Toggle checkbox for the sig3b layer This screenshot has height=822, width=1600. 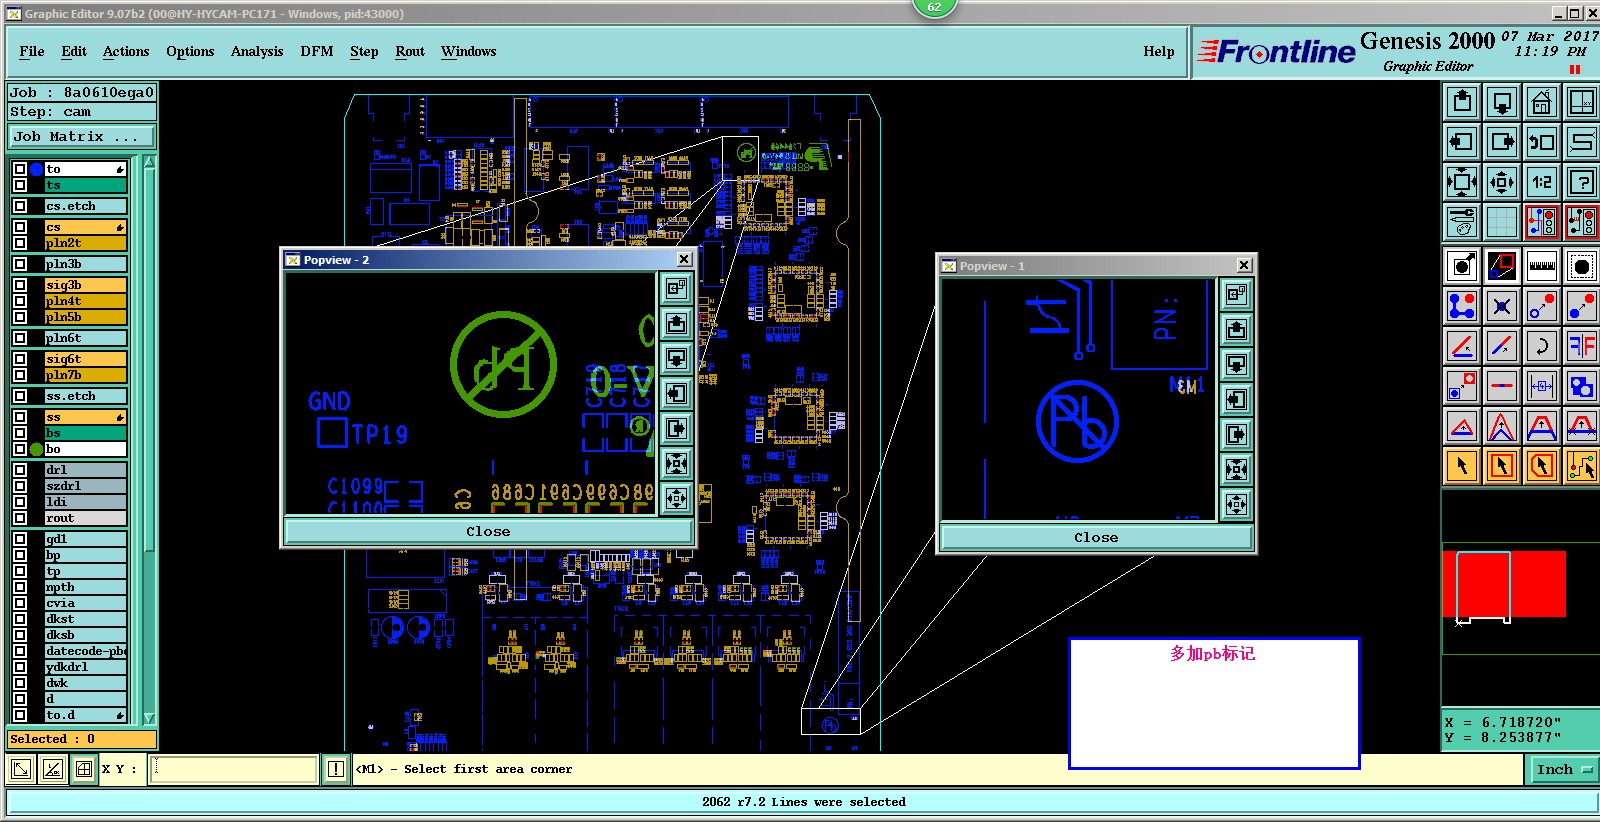(20, 285)
